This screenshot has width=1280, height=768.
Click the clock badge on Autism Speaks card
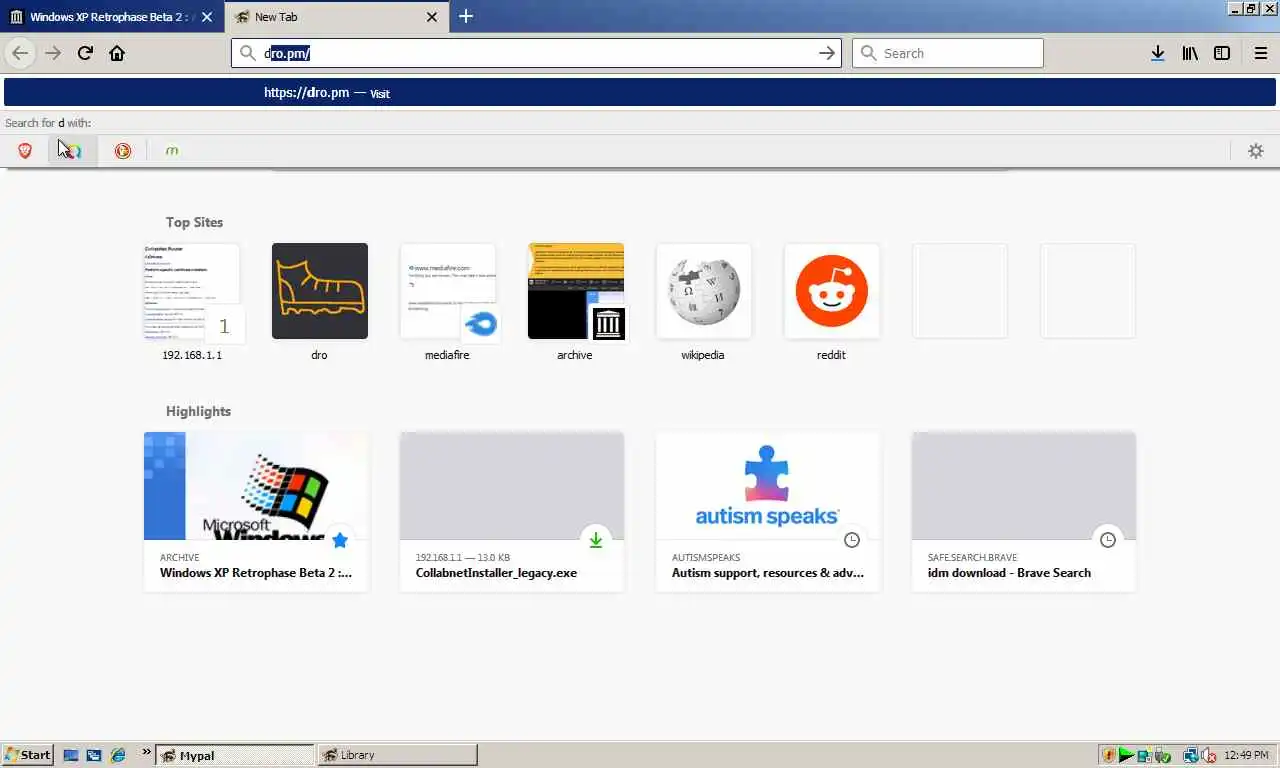pyautogui.click(x=852, y=540)
